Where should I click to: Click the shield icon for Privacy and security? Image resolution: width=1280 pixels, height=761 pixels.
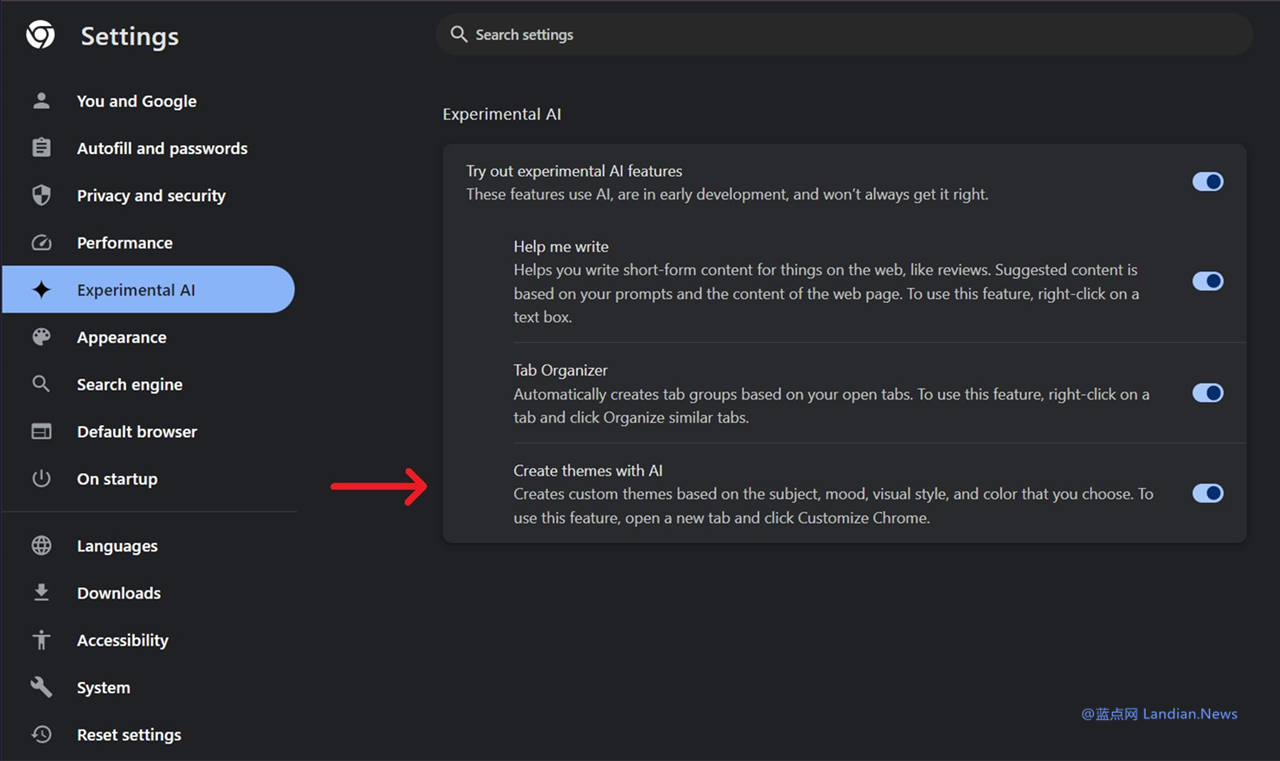(x=41, y=195)
